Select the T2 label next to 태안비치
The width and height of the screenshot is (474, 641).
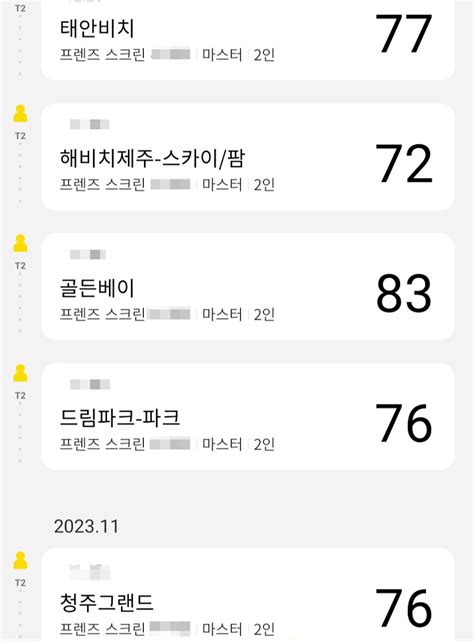20,8
